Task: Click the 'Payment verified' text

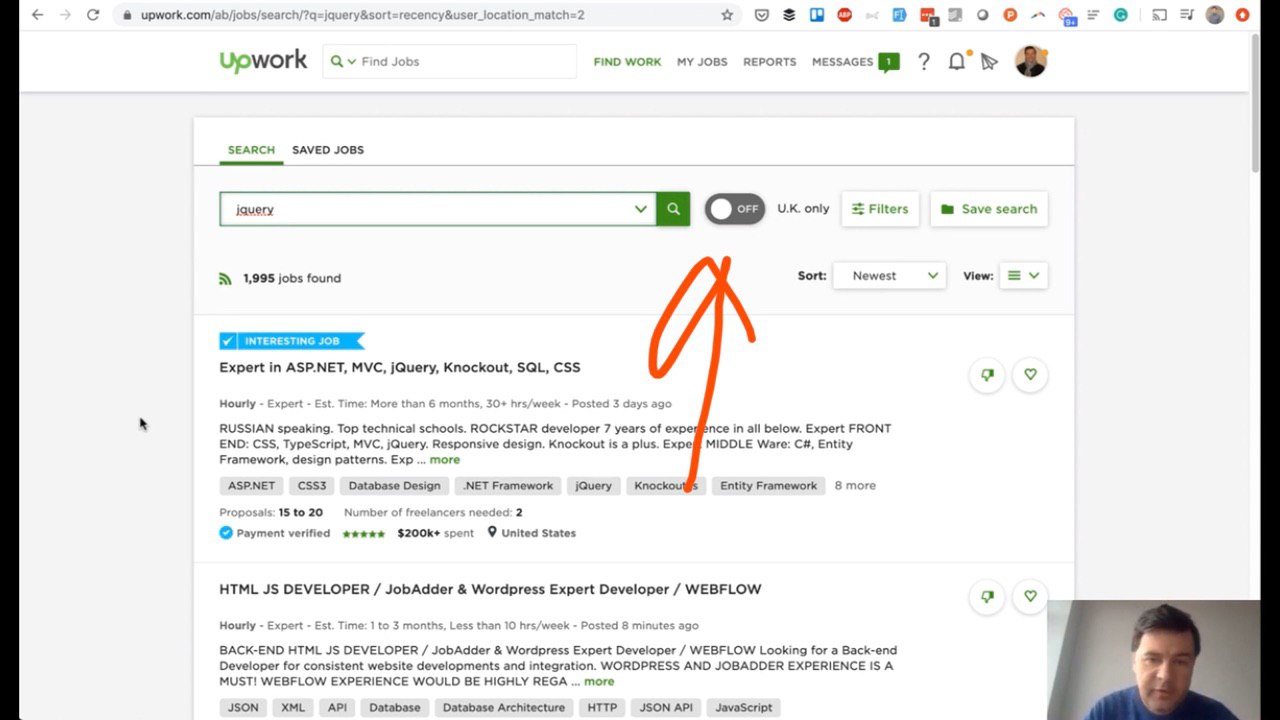Action: (x=283, y=533)
